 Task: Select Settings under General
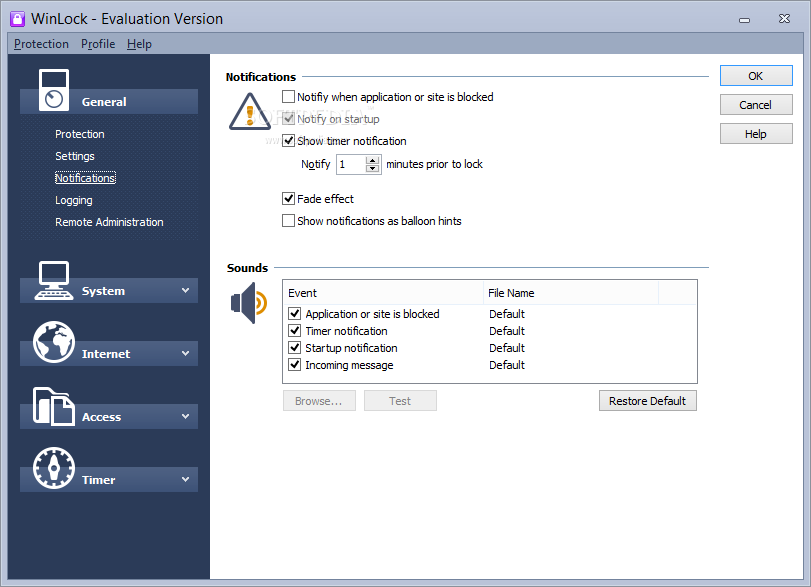75,156
